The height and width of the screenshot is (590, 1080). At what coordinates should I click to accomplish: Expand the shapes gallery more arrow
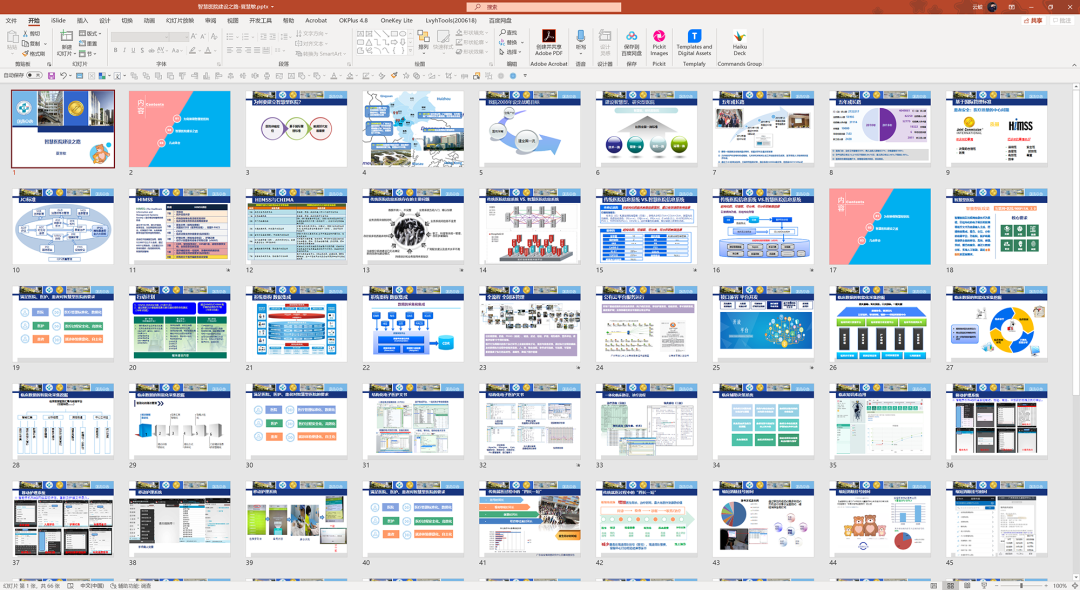409,50
